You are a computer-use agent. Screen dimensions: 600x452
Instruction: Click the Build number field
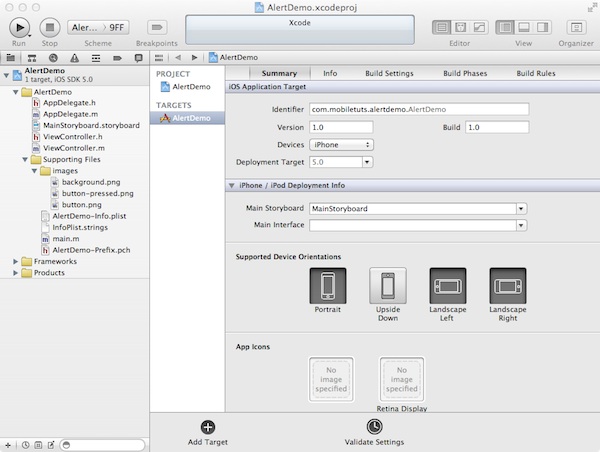[497, 127]
